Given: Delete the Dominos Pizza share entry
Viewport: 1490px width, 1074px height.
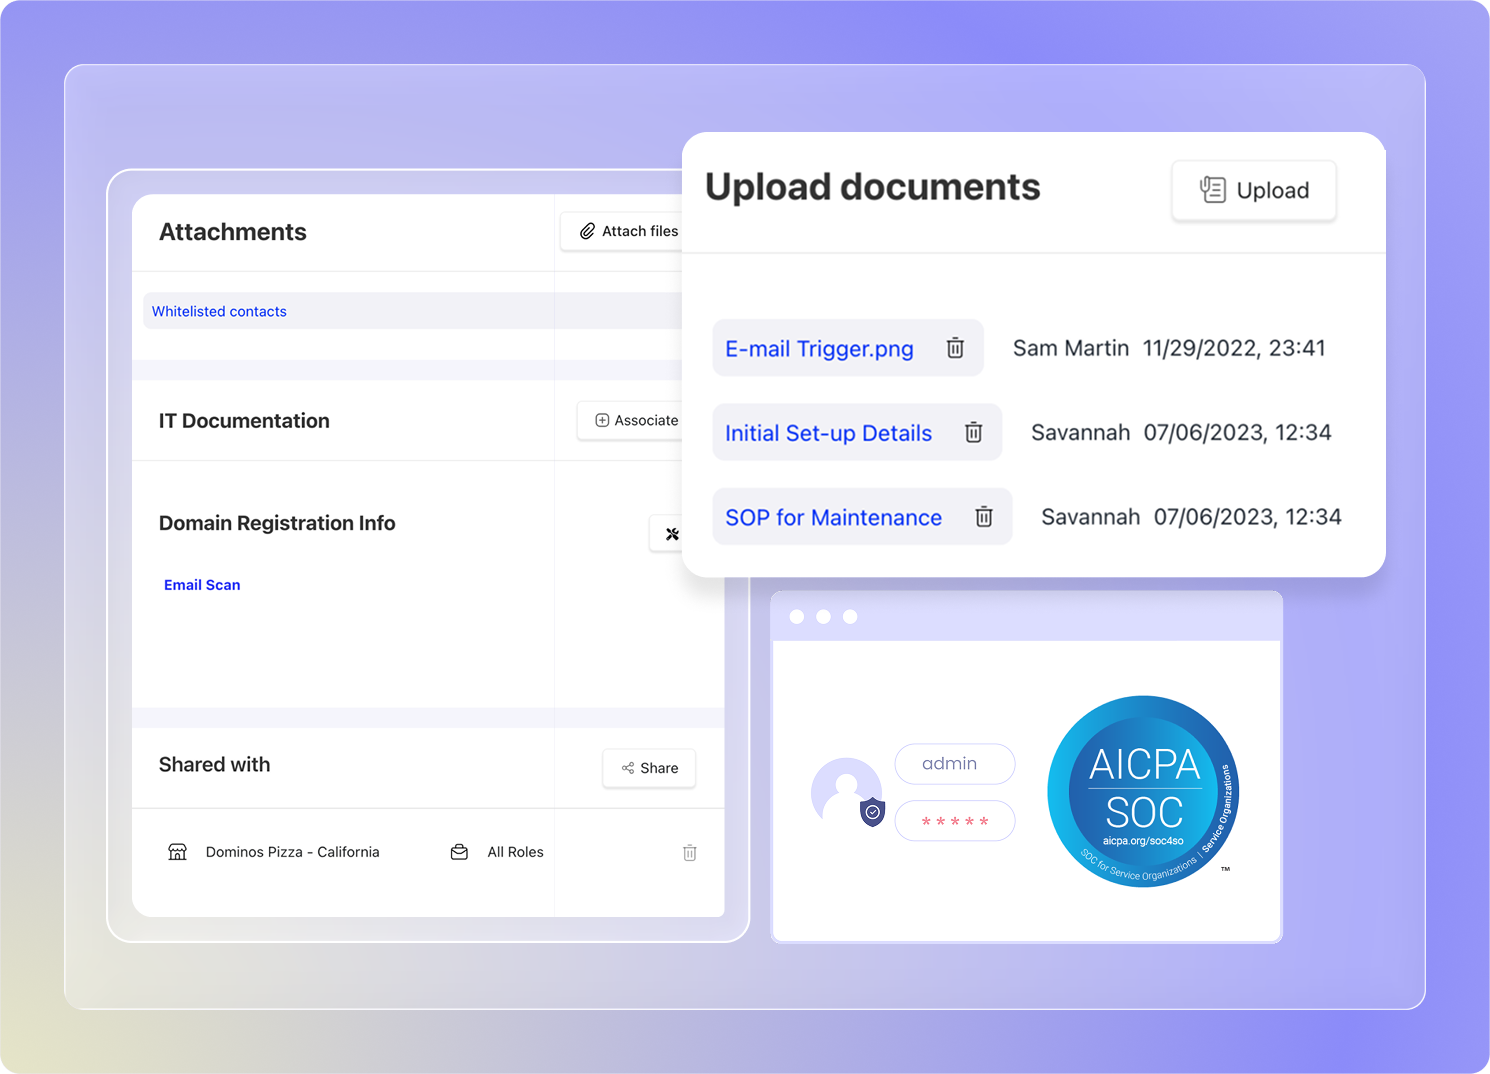Looking at the screenshot, I should pos(689,853).
